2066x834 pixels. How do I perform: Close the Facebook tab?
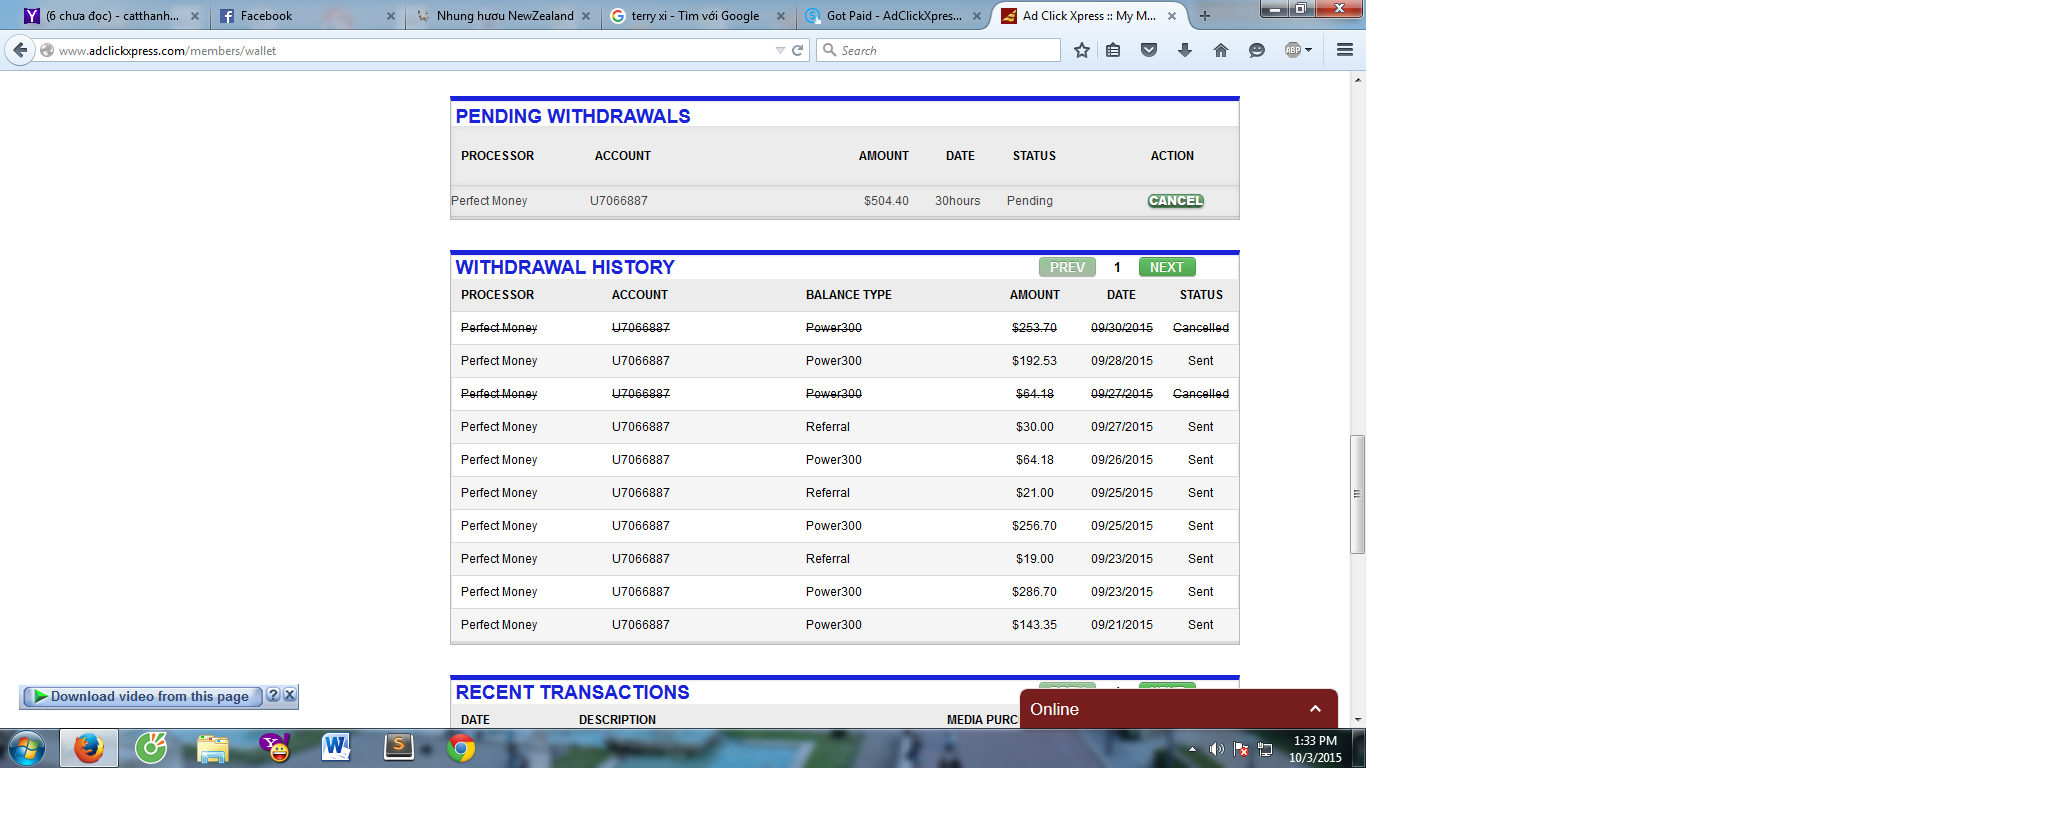click(390, 16)
